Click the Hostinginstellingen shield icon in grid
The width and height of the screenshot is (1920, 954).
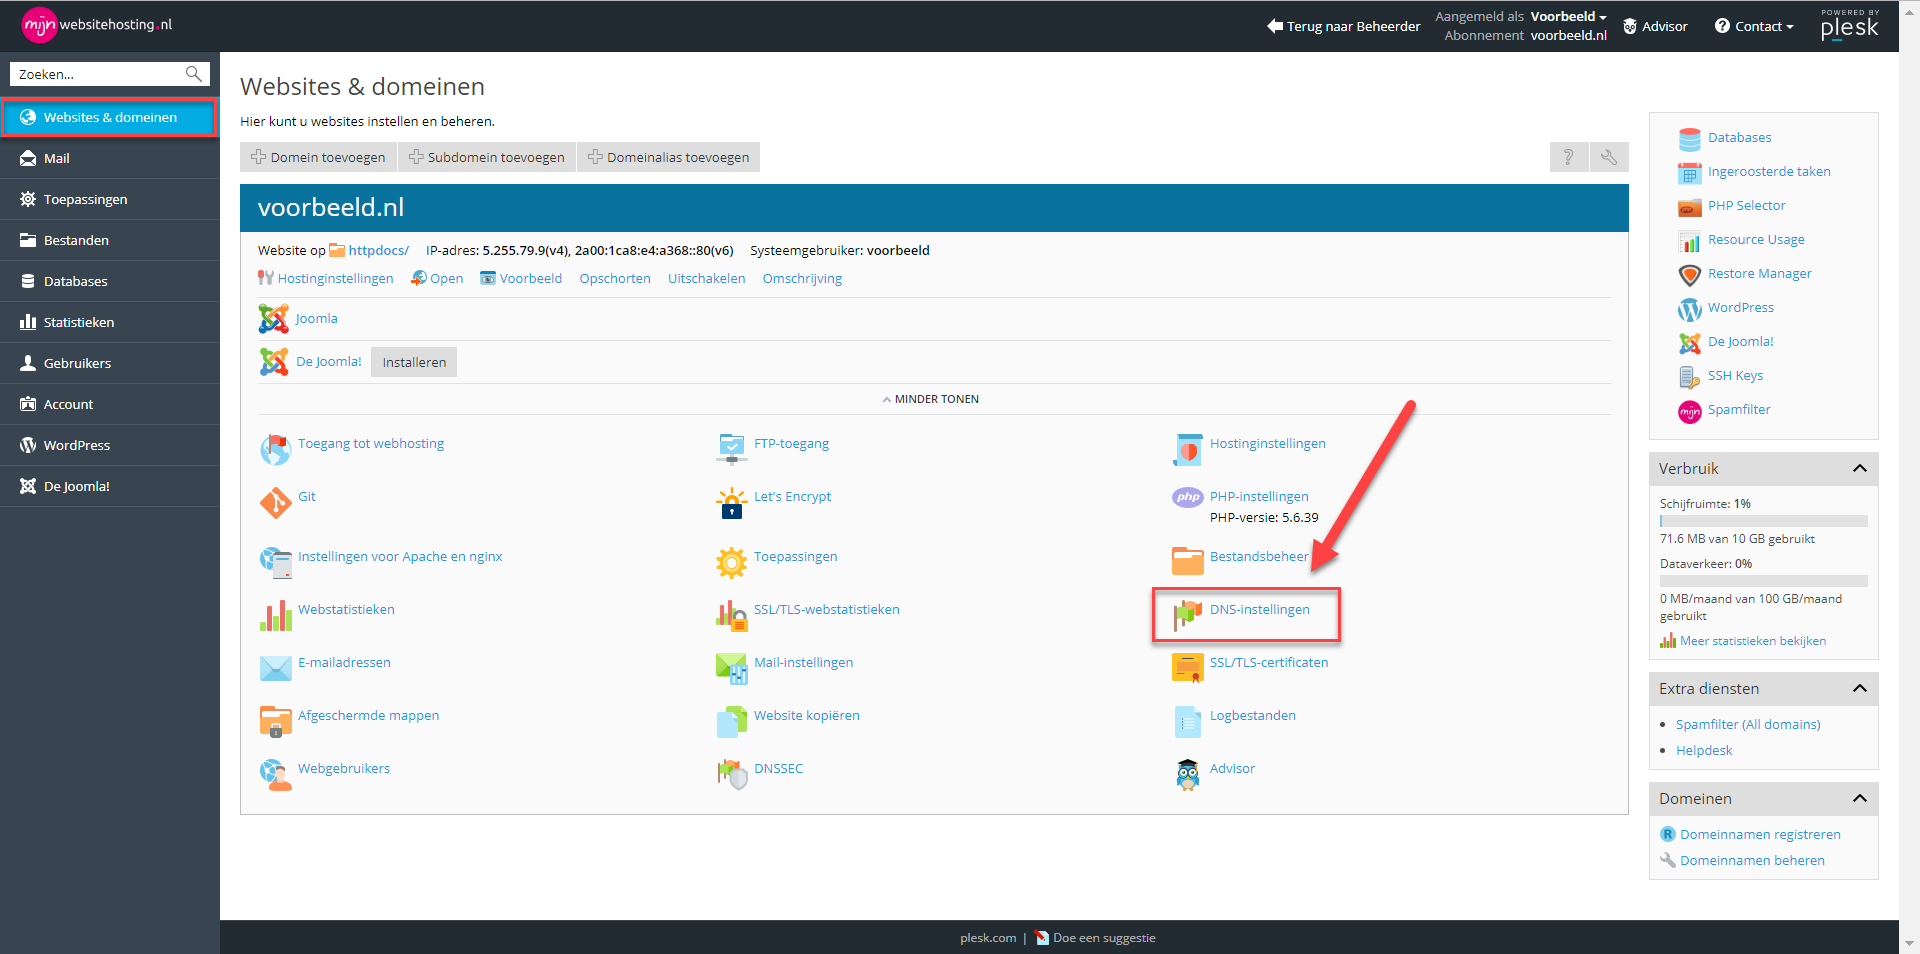pos(1187,450)
